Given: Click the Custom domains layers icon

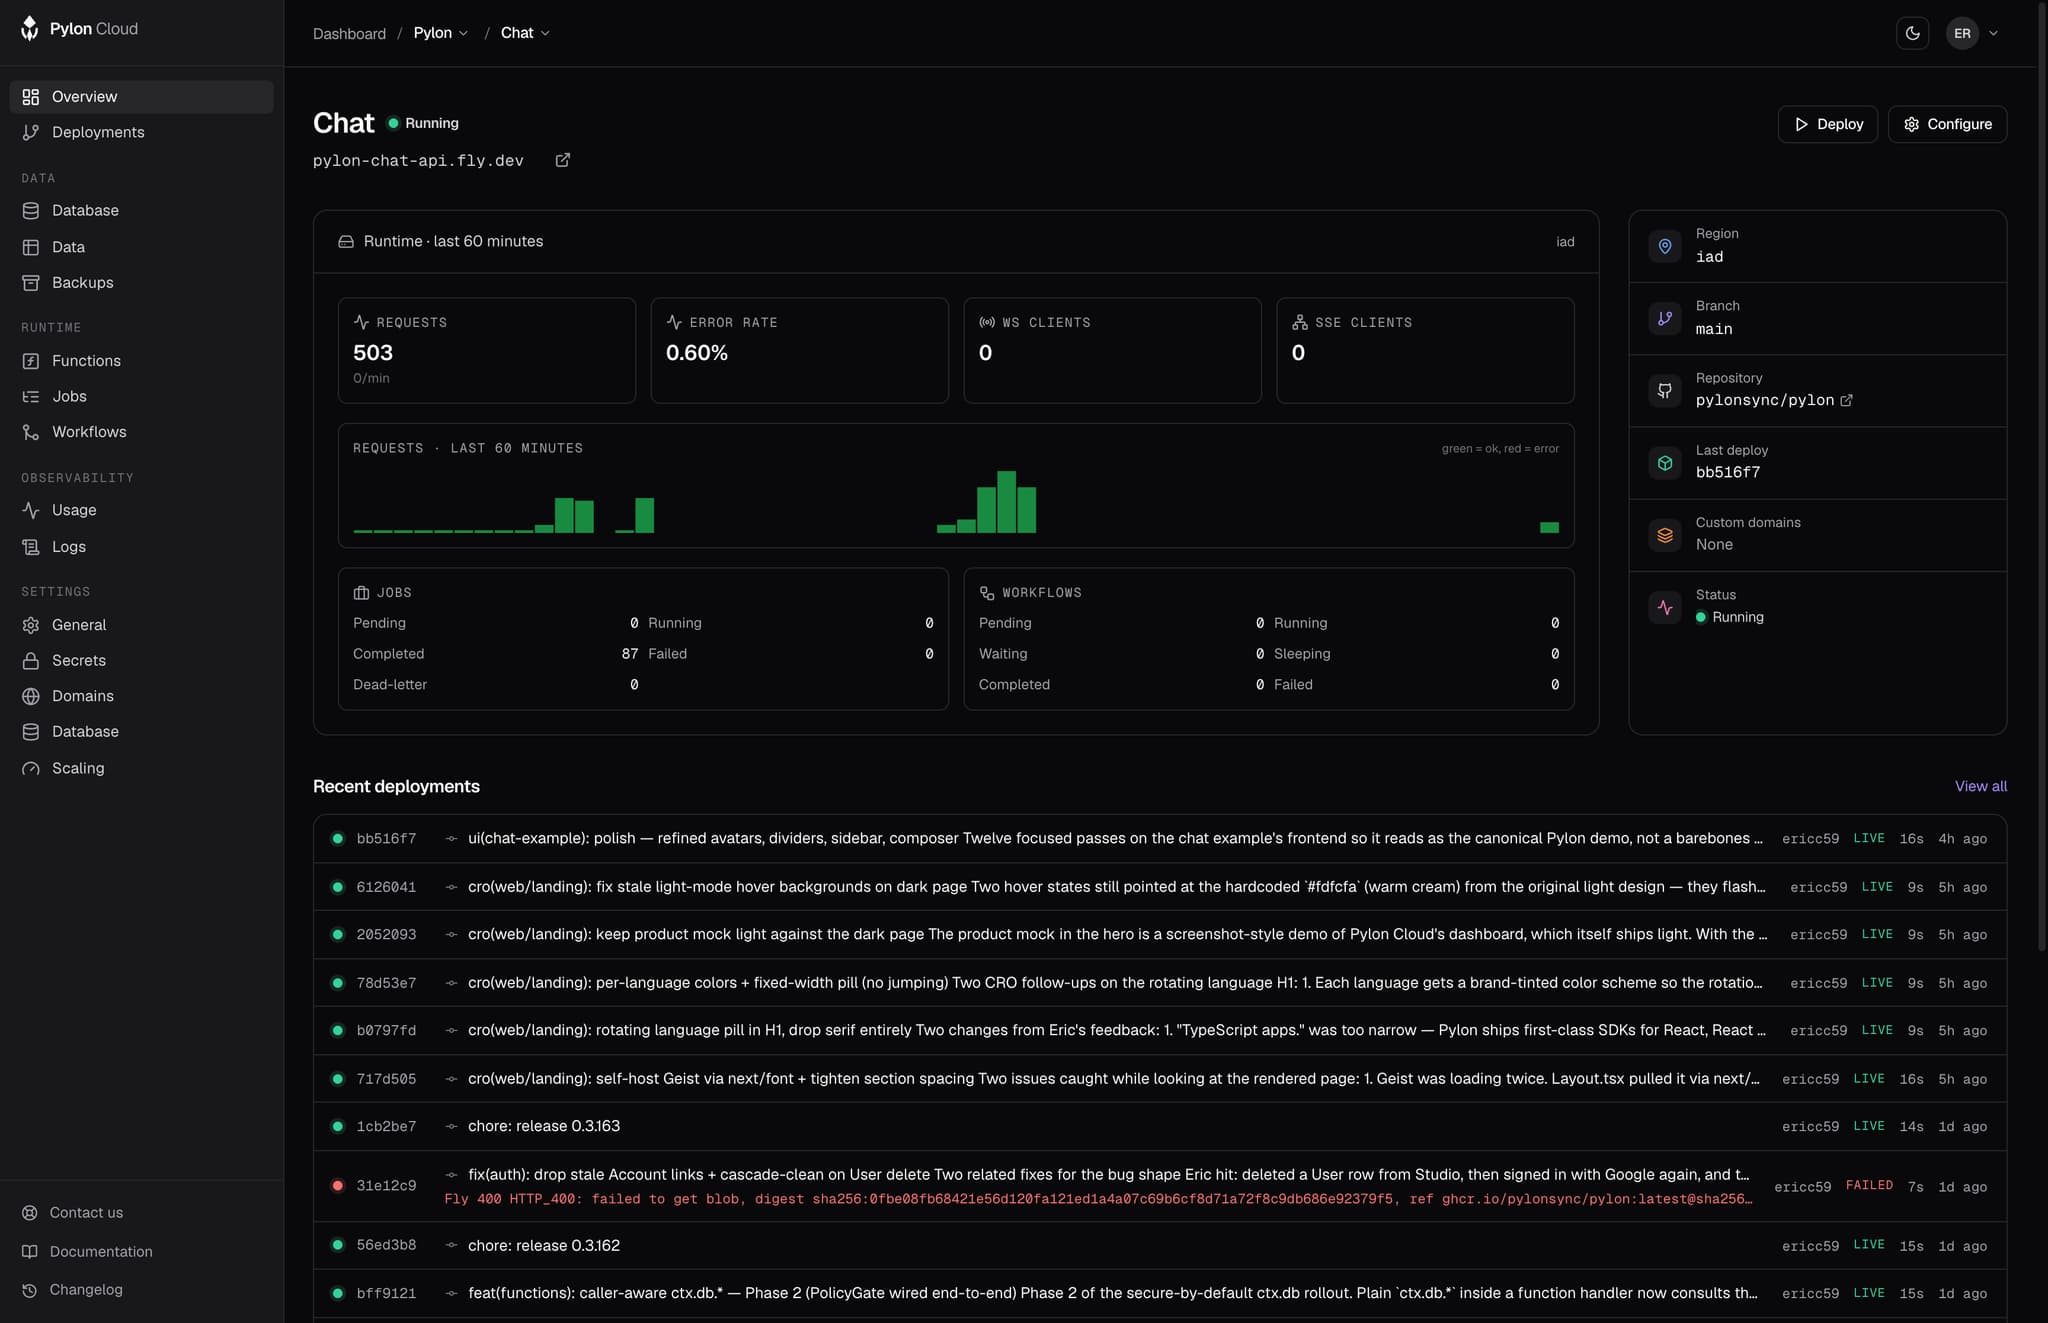Looking at the screenshot, I should (x=1665, y=535).
